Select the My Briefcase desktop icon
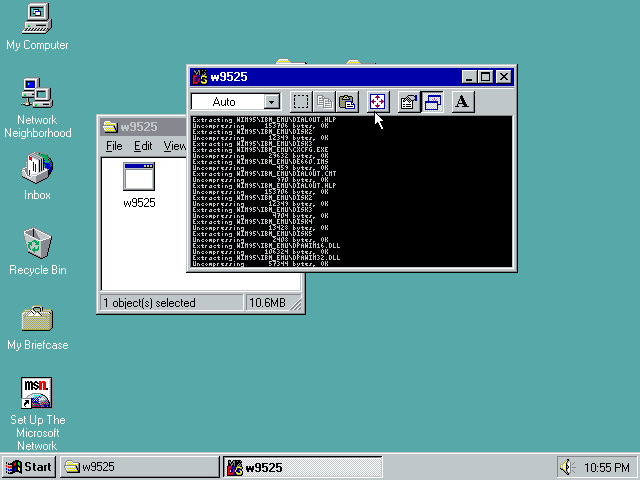Viewport: 640px width, 480px height. click(37, 329)
